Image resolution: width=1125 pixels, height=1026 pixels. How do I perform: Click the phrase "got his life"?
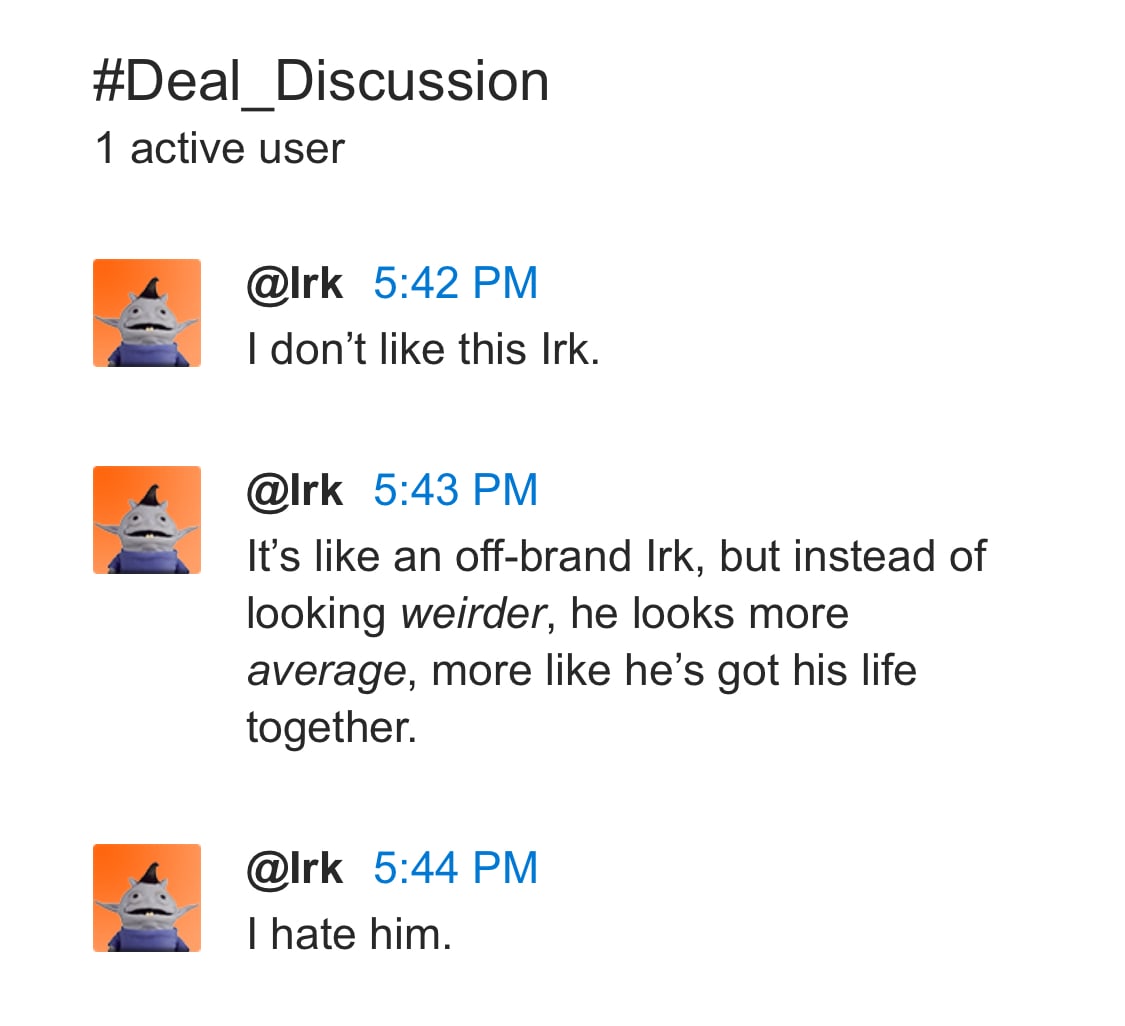point(816,671)
